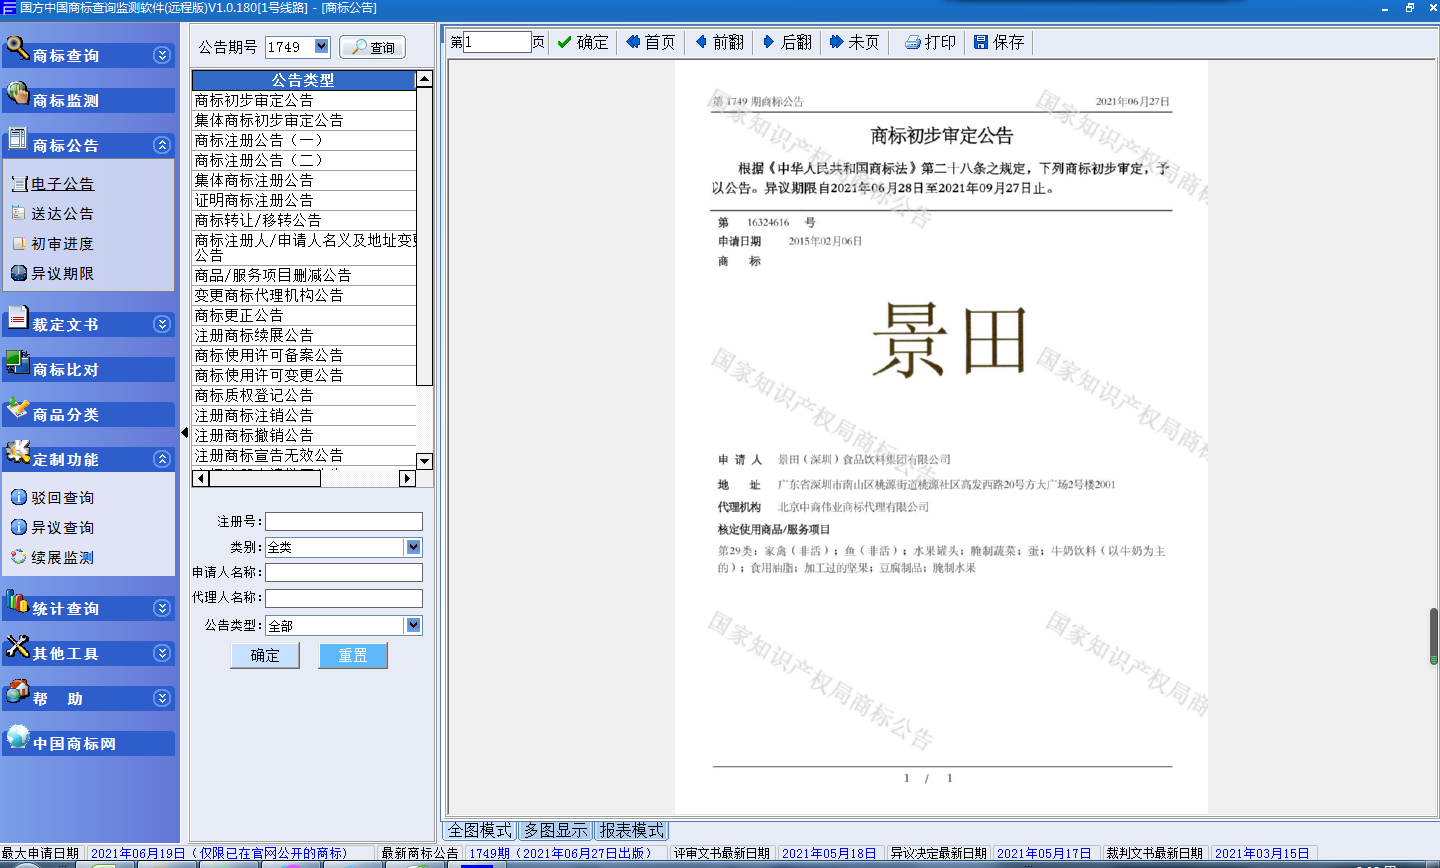Open 异议期限 in the sidebar
This screenshot has height=868, width=1440.
(x=62, y=273)
